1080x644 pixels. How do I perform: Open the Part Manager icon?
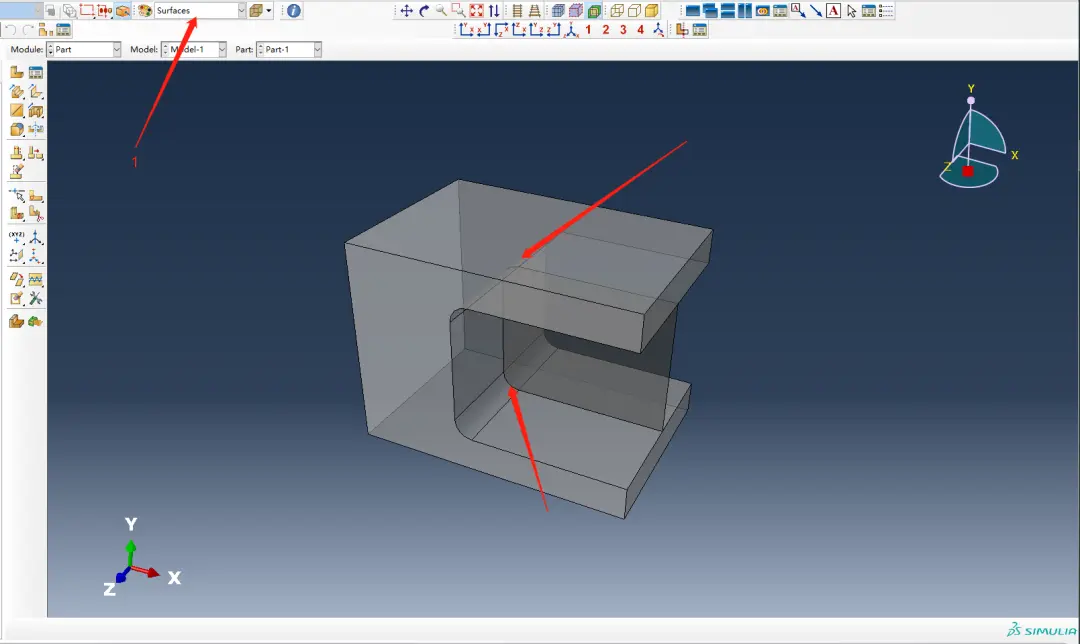click(x=36, y=72)
